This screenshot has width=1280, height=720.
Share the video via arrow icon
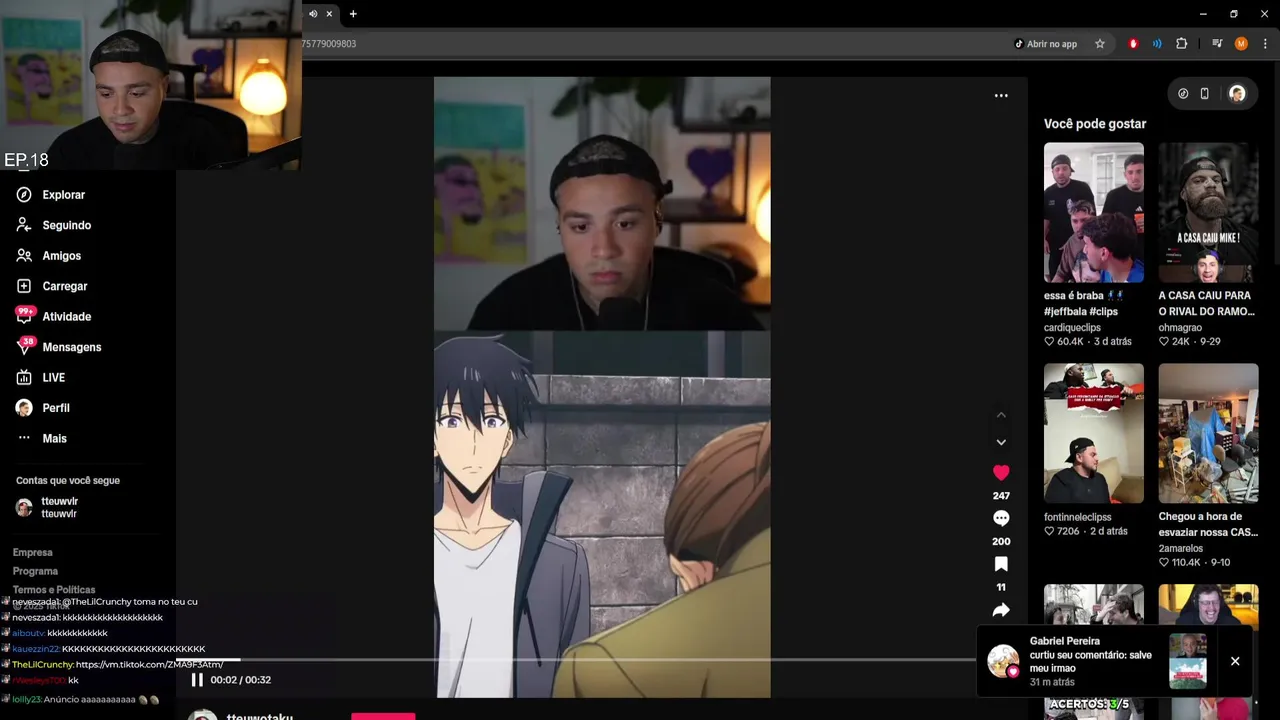(x=1001, y=610)
